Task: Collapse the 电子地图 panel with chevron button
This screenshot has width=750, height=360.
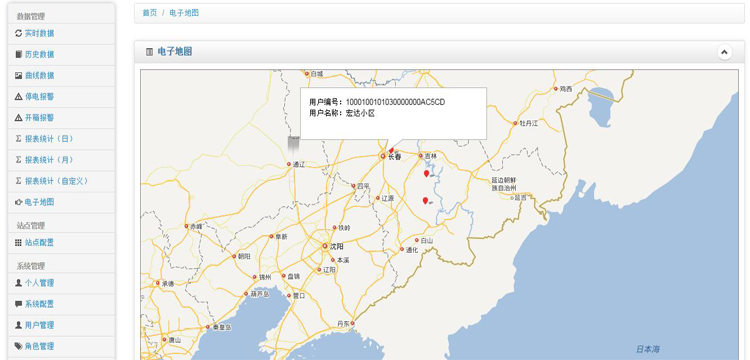Action: point(724,52)
